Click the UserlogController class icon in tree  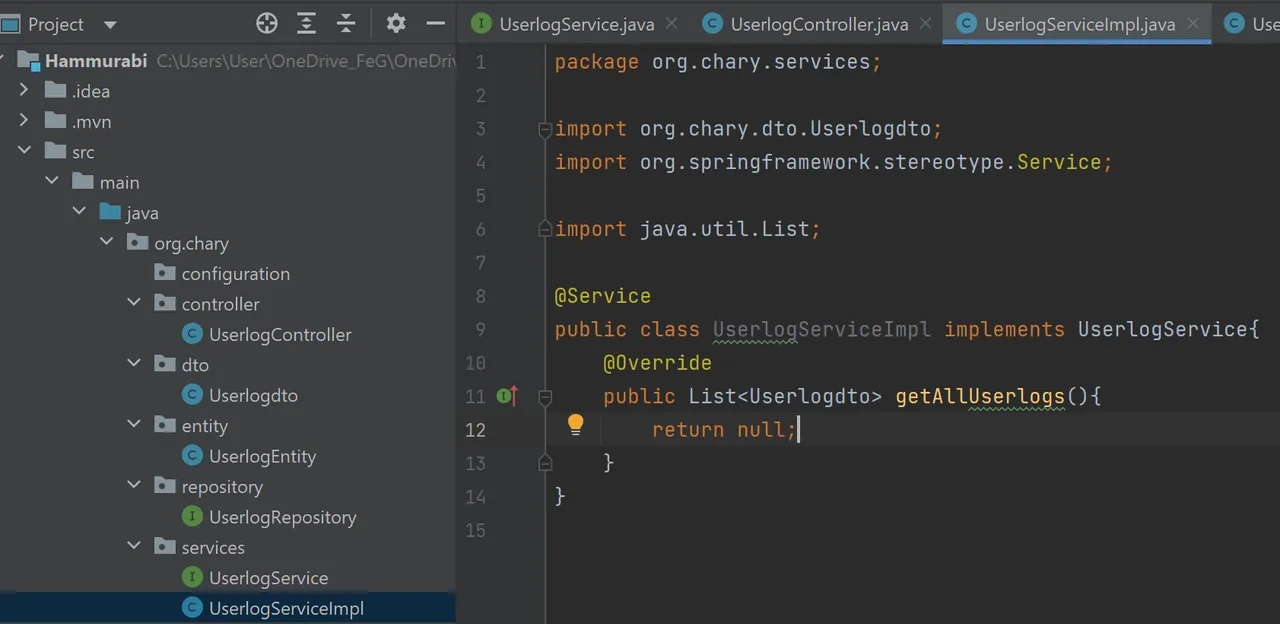coord(192,334)
